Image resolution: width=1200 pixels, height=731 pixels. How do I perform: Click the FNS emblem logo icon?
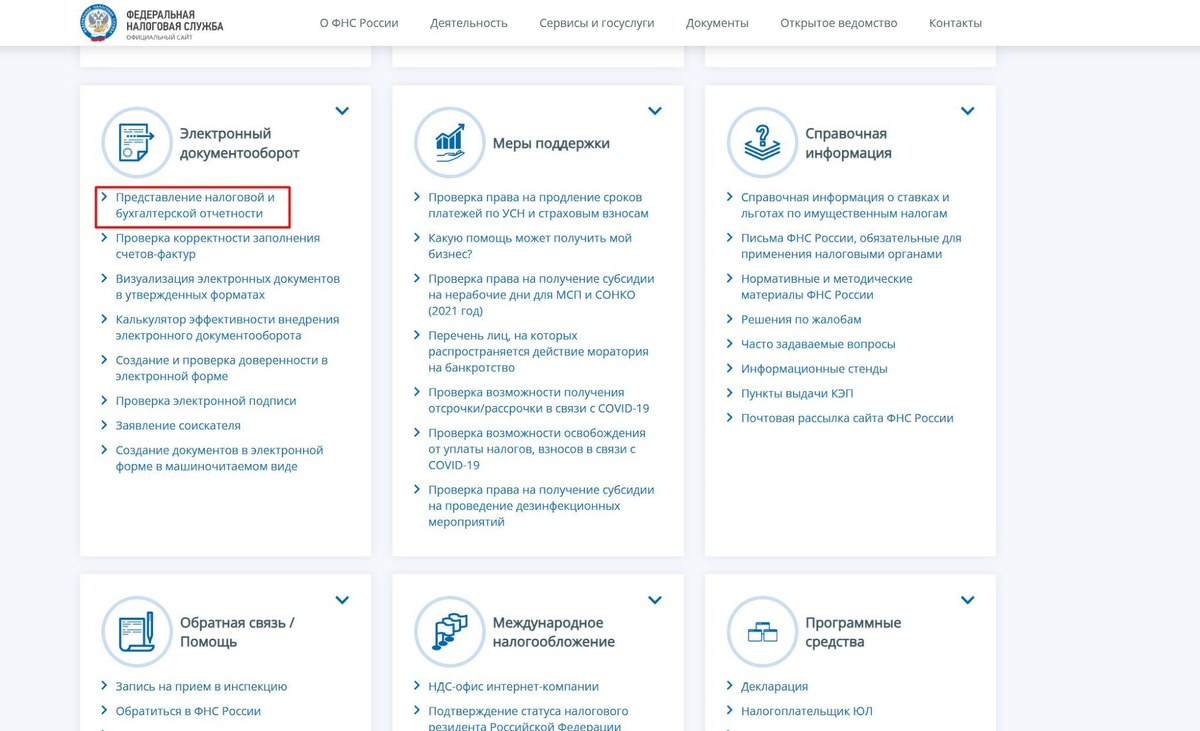[x=98, y=22]
